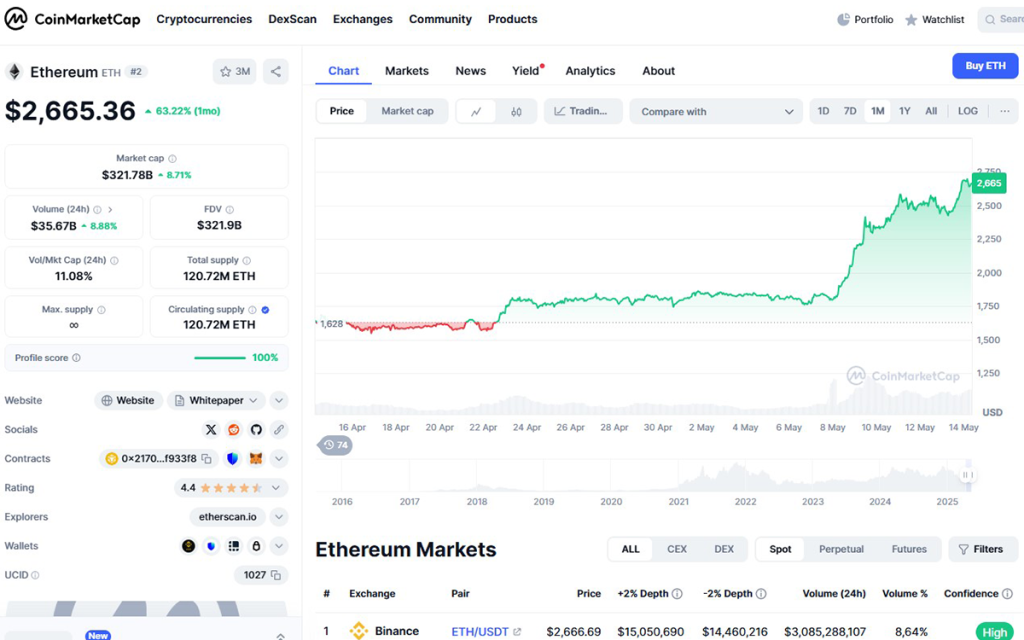Set chart range to 1Y
1024x640 pixels.
point(904,111)
